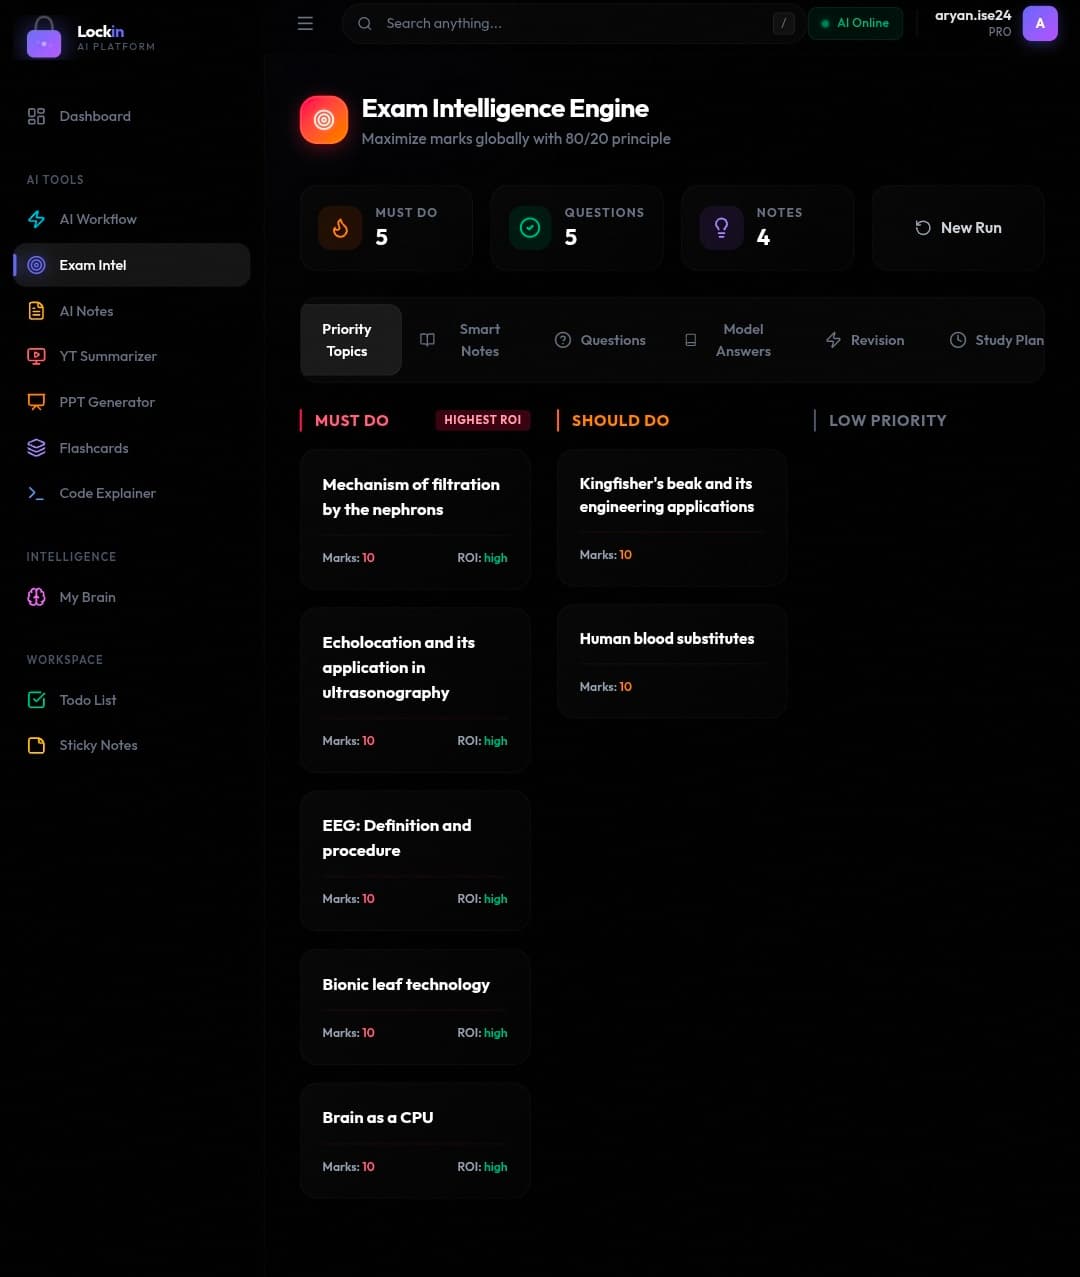Open the purple user avatar A
Image resolution: width=1080 pixels, height=1277 pixels.
coord(1040,23)
